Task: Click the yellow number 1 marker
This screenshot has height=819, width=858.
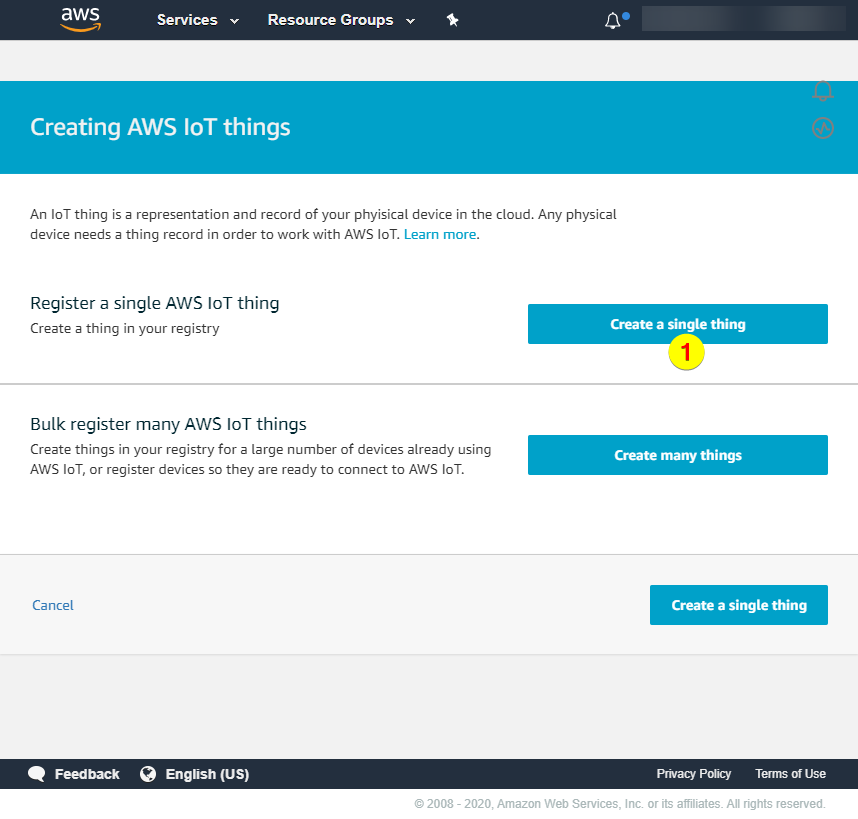Action: click(x=687, y=353)
